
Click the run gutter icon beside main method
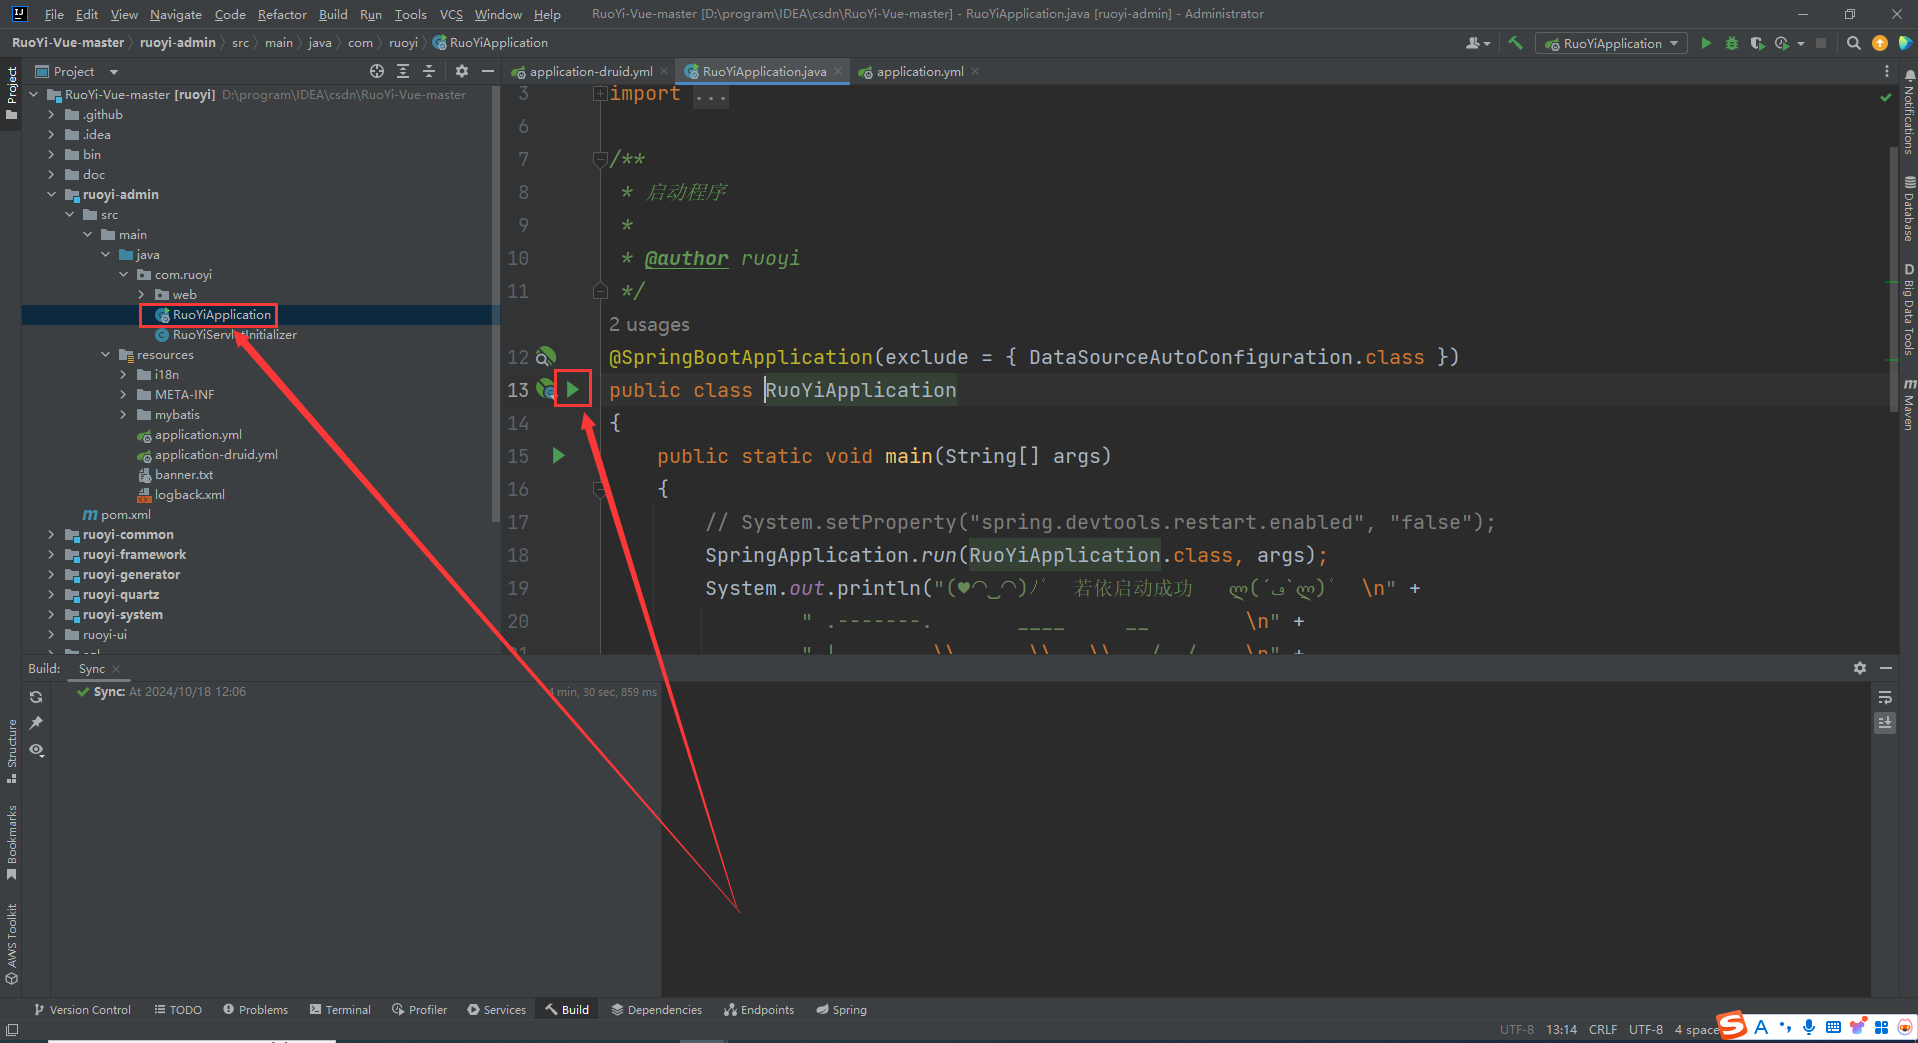point(559,455)
